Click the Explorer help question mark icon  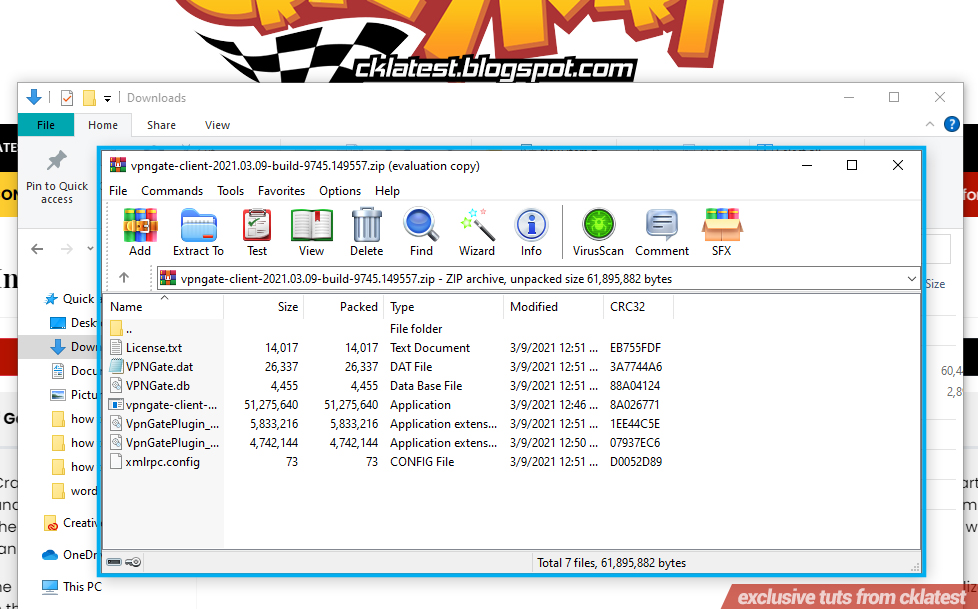click(951, 124)
